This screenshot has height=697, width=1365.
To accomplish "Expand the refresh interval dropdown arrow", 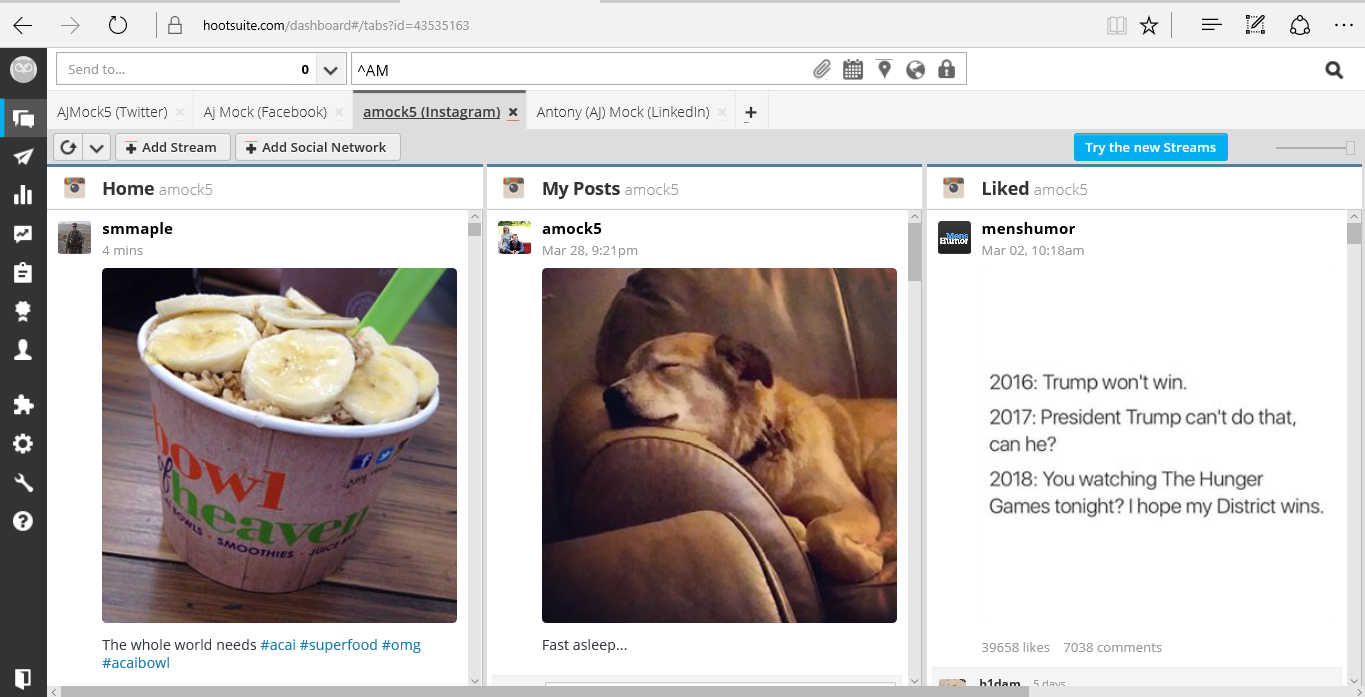I will tap(96, 148).
